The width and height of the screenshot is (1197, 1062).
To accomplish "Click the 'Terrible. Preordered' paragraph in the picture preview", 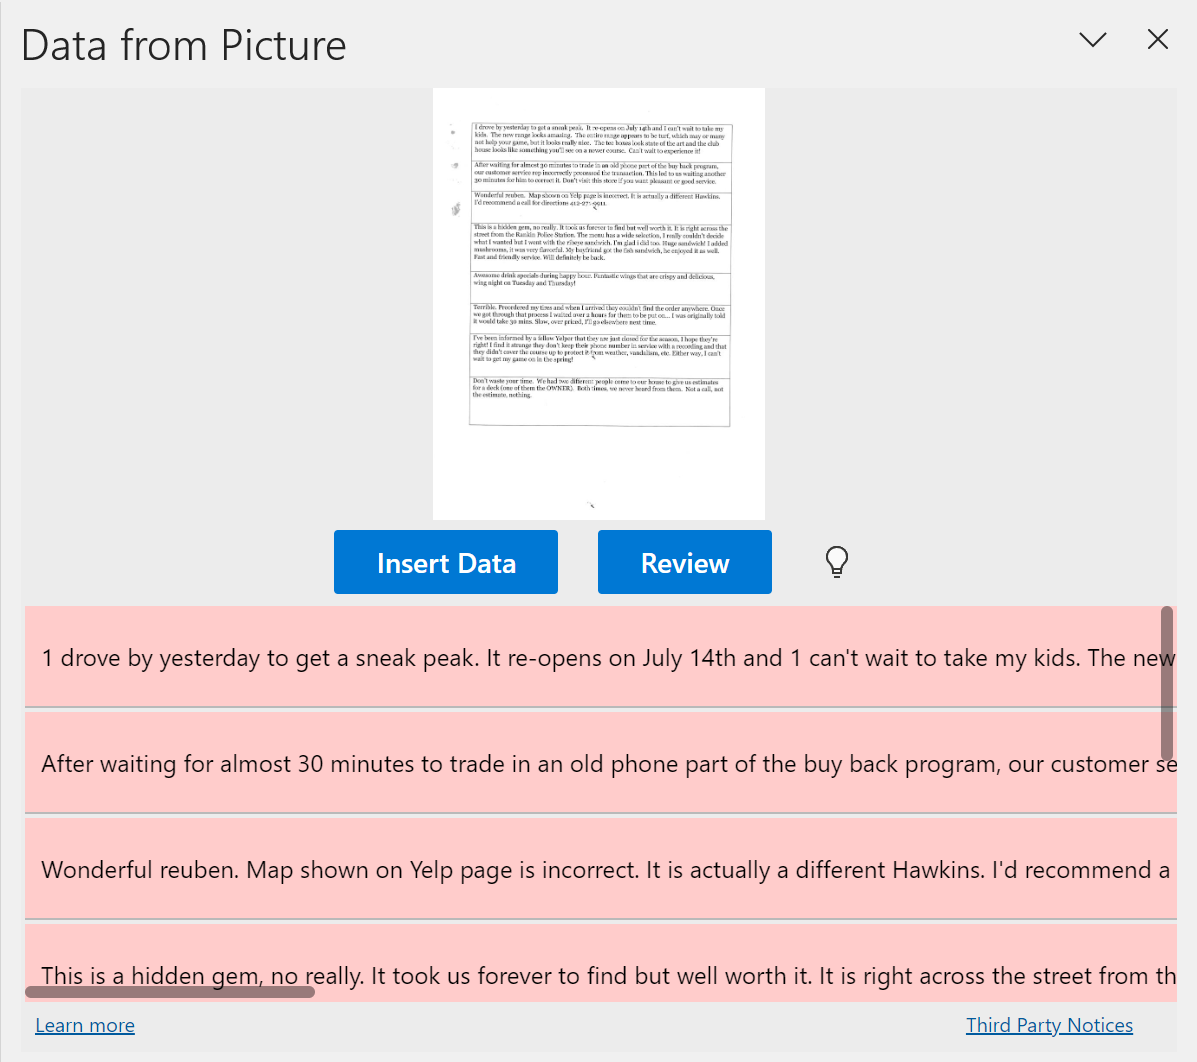I will coord(599,316).
